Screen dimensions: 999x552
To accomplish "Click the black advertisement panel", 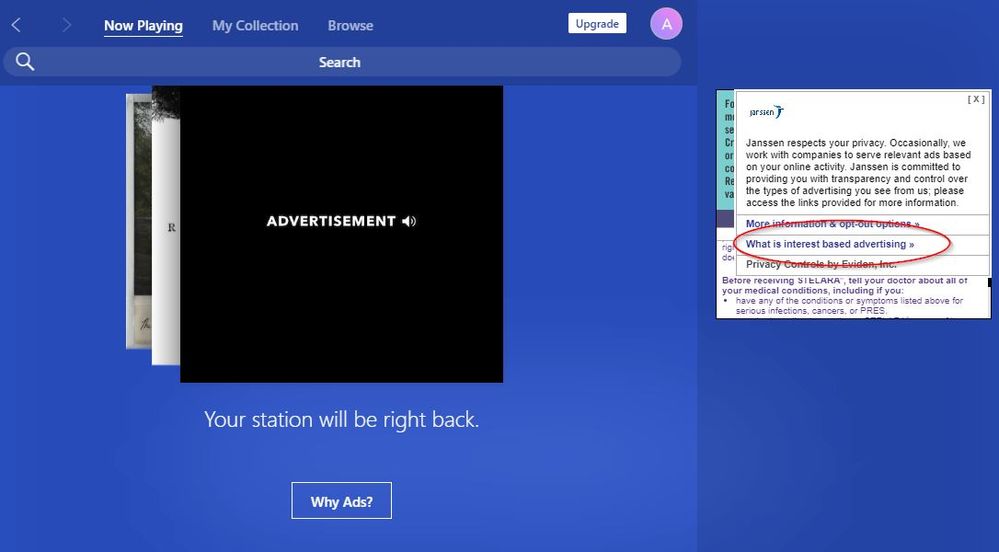I will coord(341,300).
